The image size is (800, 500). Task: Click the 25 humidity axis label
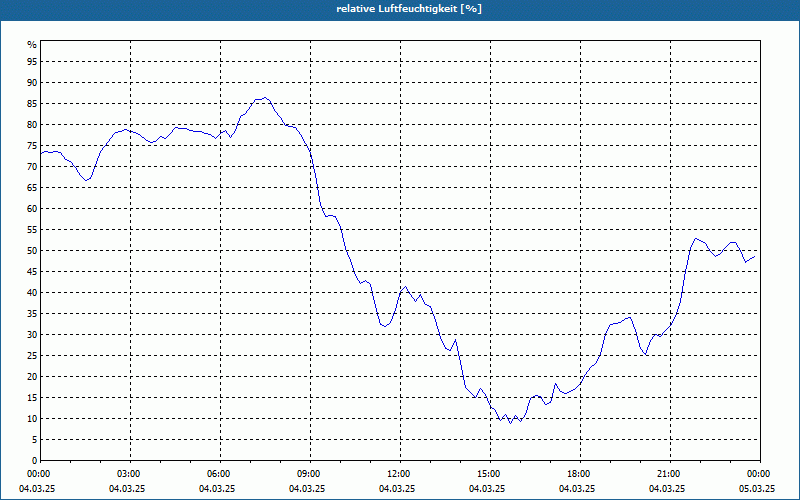tap(32, 356)
